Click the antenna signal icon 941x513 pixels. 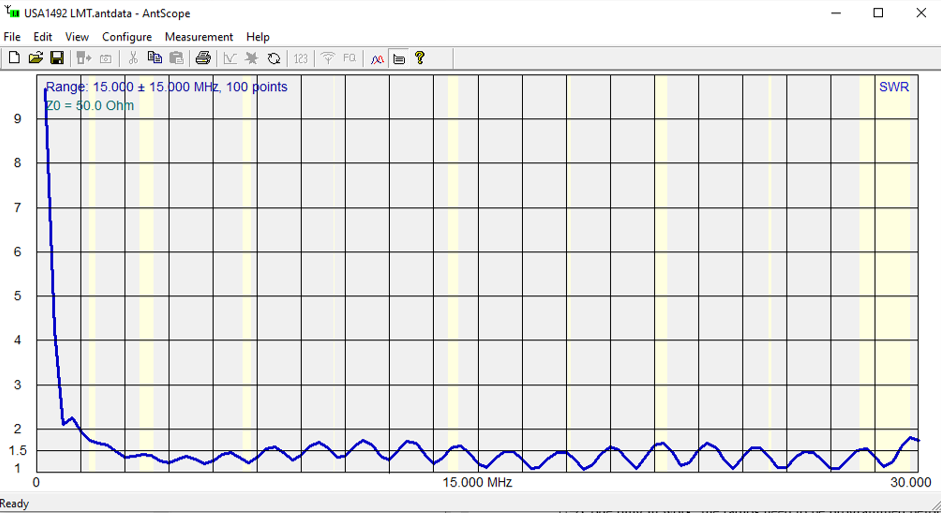point(328,58)
